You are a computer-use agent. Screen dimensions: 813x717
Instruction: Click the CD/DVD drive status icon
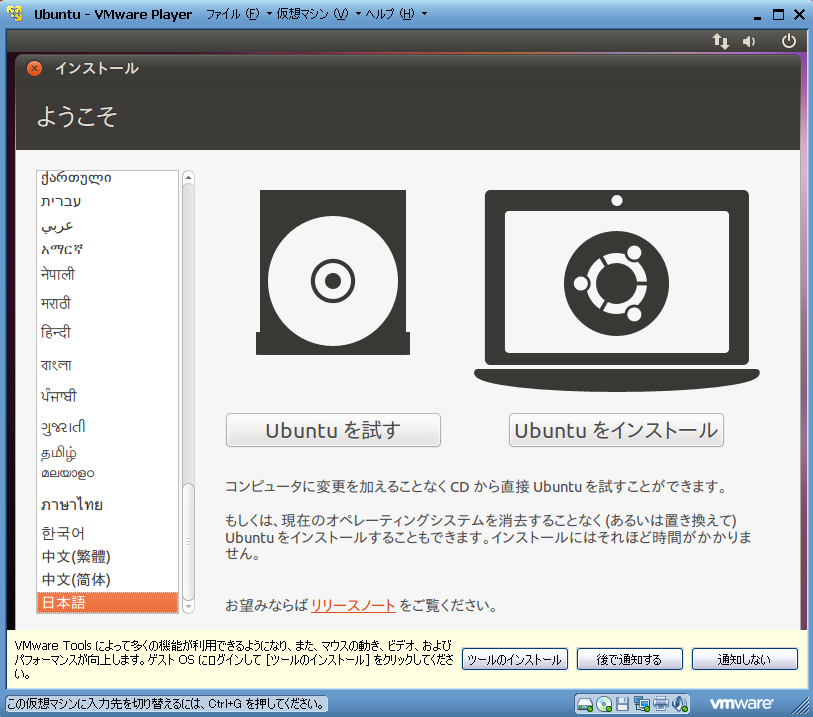pyautogui.click(x=604, y=704)
